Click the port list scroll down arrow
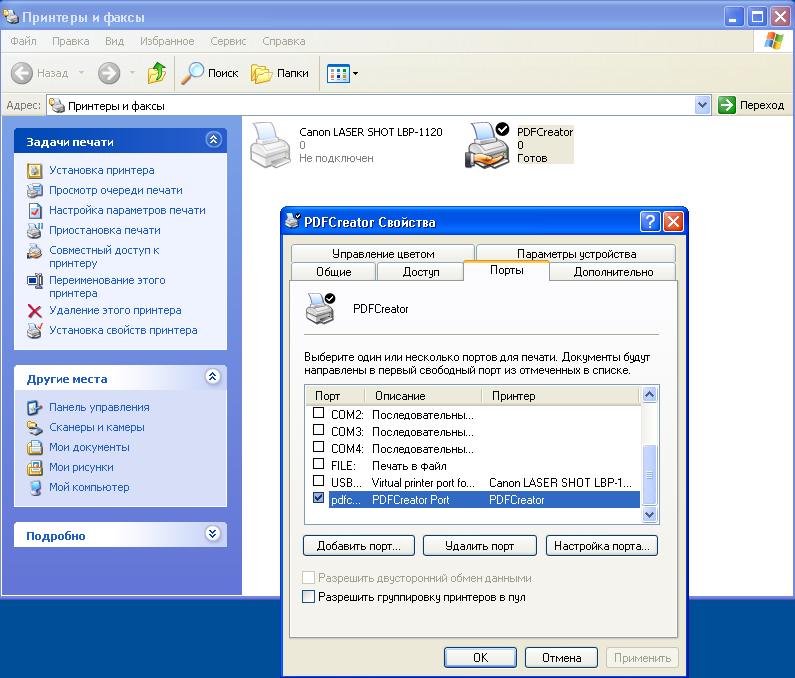This screenshot has height=678, width=795. pyautogui.click(x=649, y=514)
